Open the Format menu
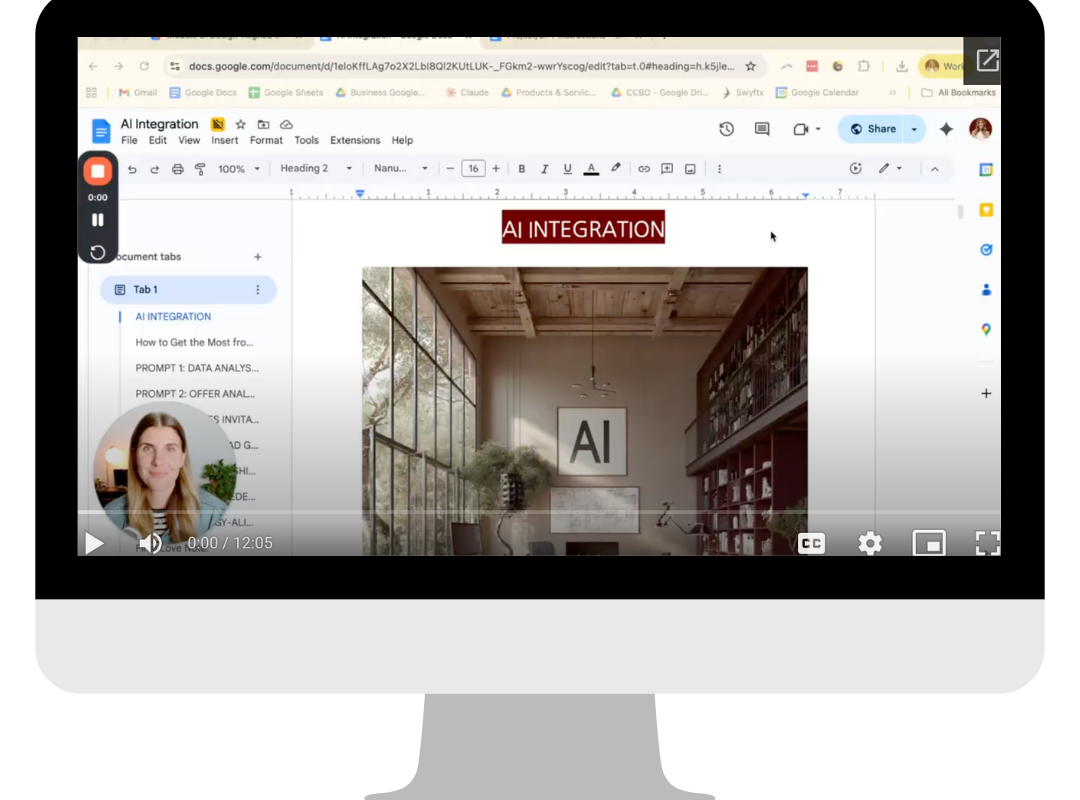 [x=266, y=140]
